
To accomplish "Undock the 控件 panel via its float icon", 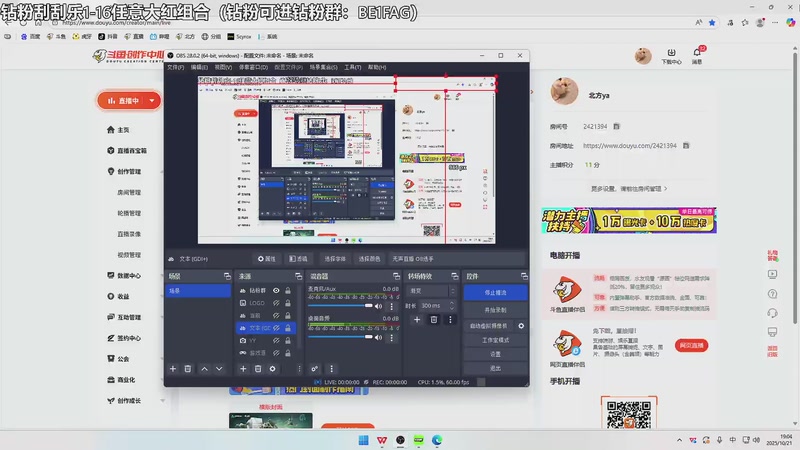I will click(524, 276).
